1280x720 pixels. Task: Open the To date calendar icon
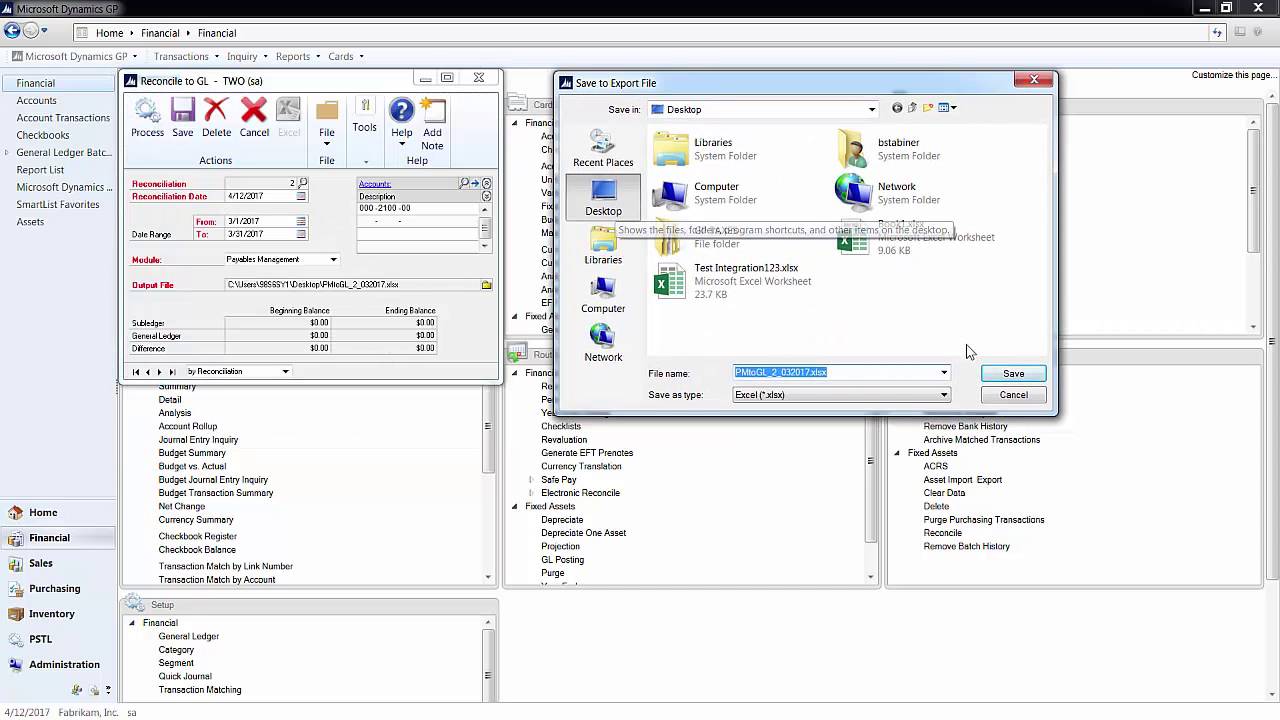tap(301, 234)
